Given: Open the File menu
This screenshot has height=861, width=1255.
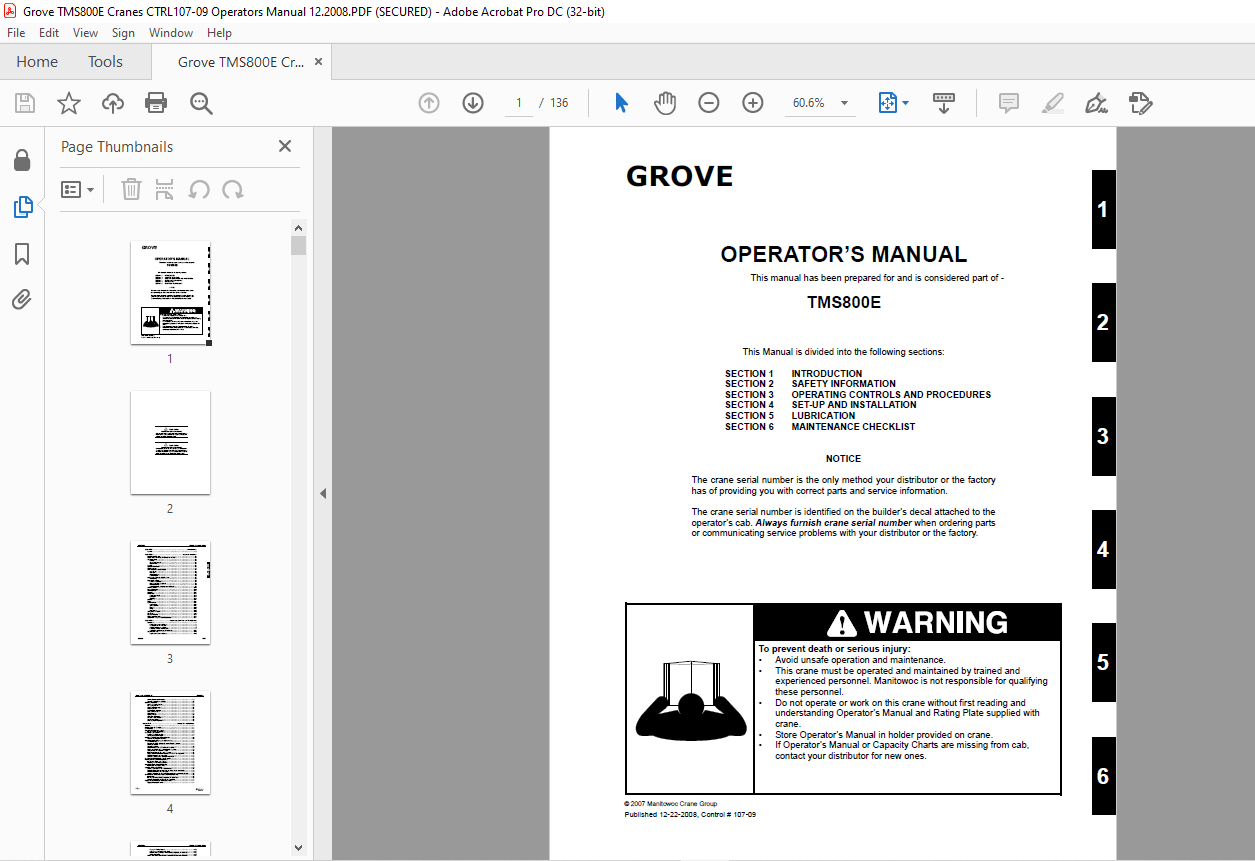Looking at the screenshot, I should (16, 33).
